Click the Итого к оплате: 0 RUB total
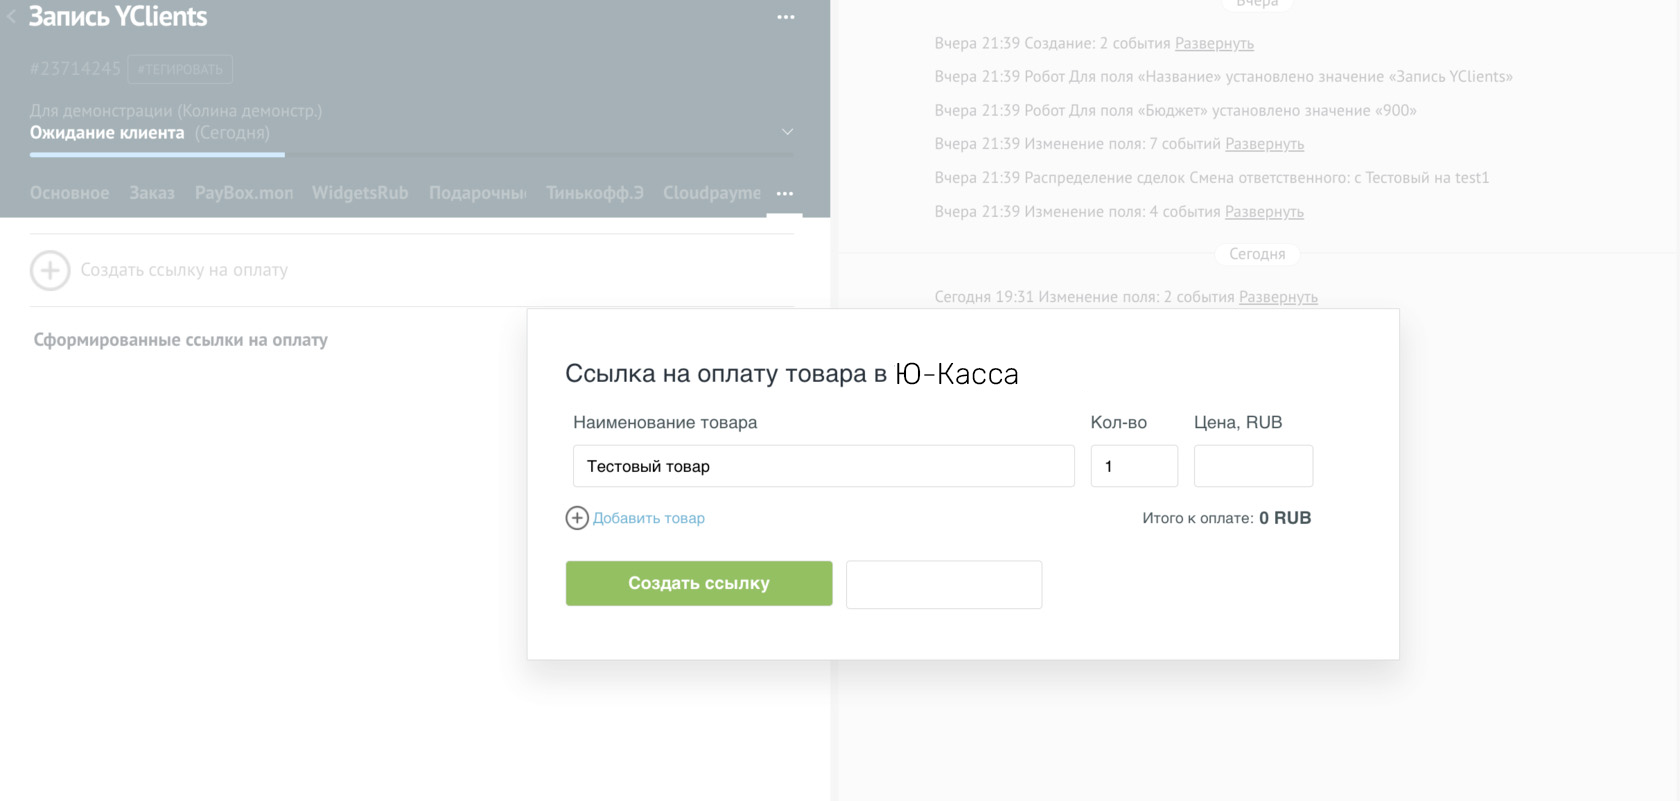1680x801 pixels. pos(1227,518)
